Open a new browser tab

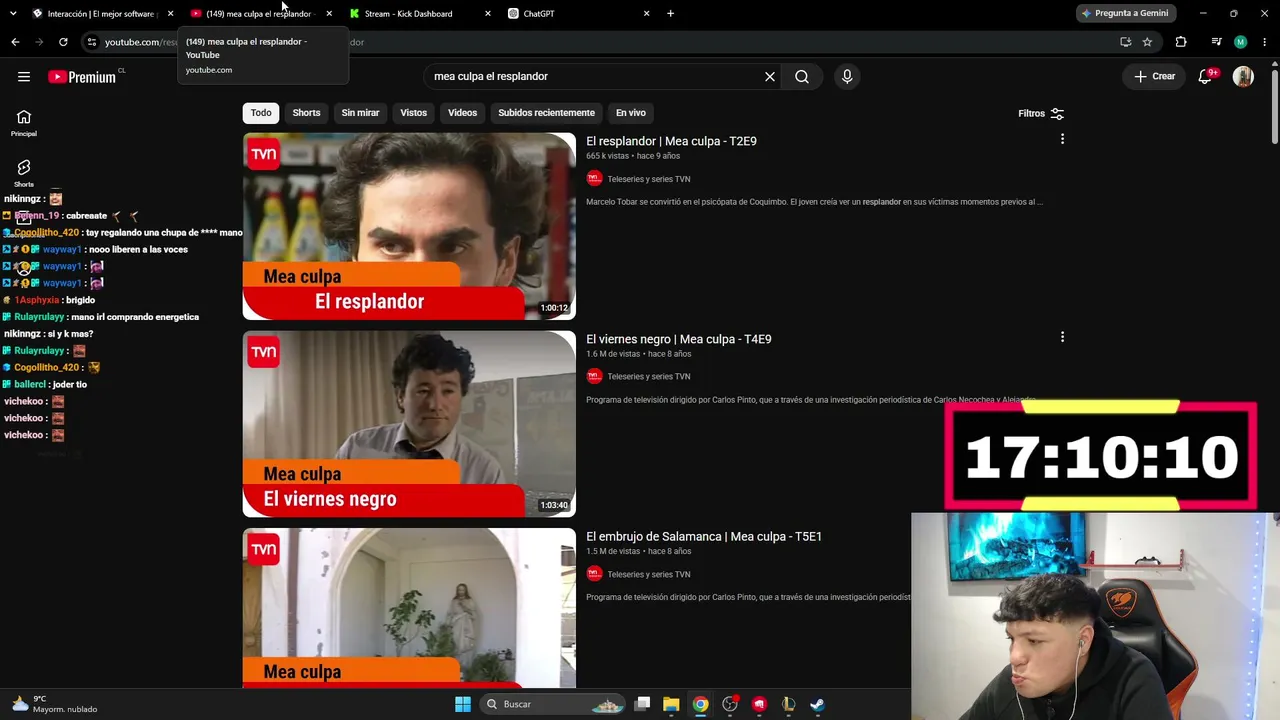click(x=670, y=14)
